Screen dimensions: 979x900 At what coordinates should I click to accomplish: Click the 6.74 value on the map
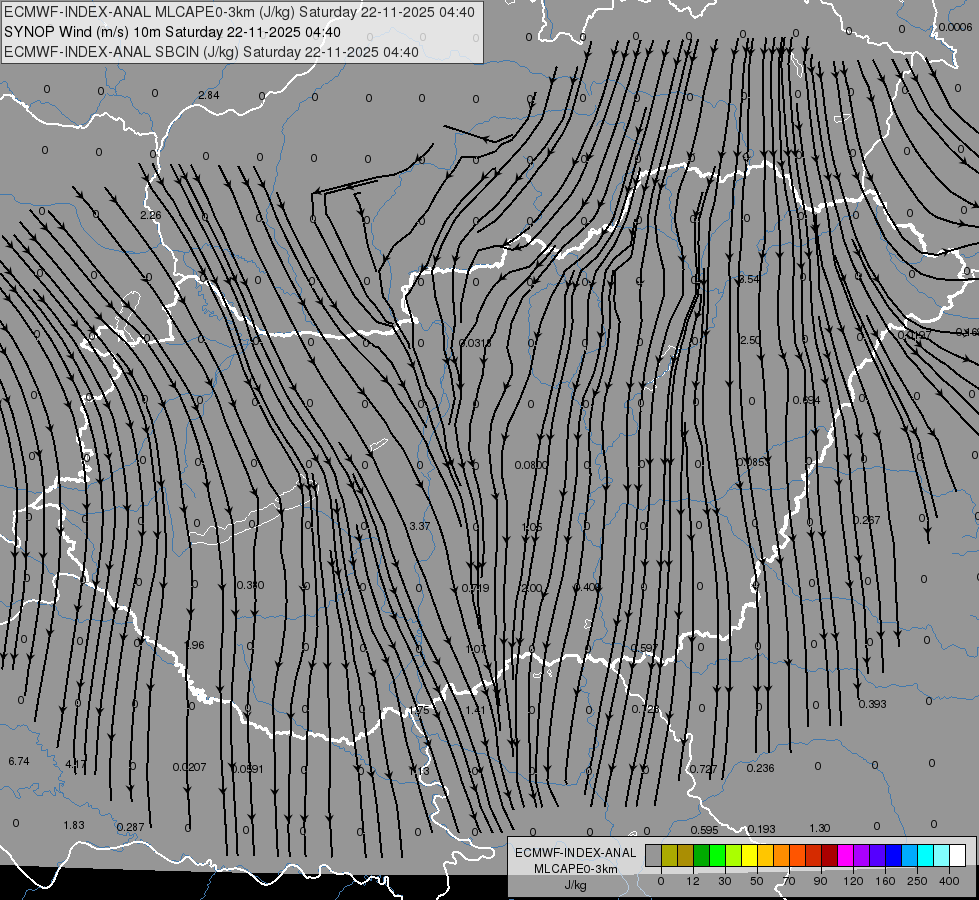[x=18, y=762]
